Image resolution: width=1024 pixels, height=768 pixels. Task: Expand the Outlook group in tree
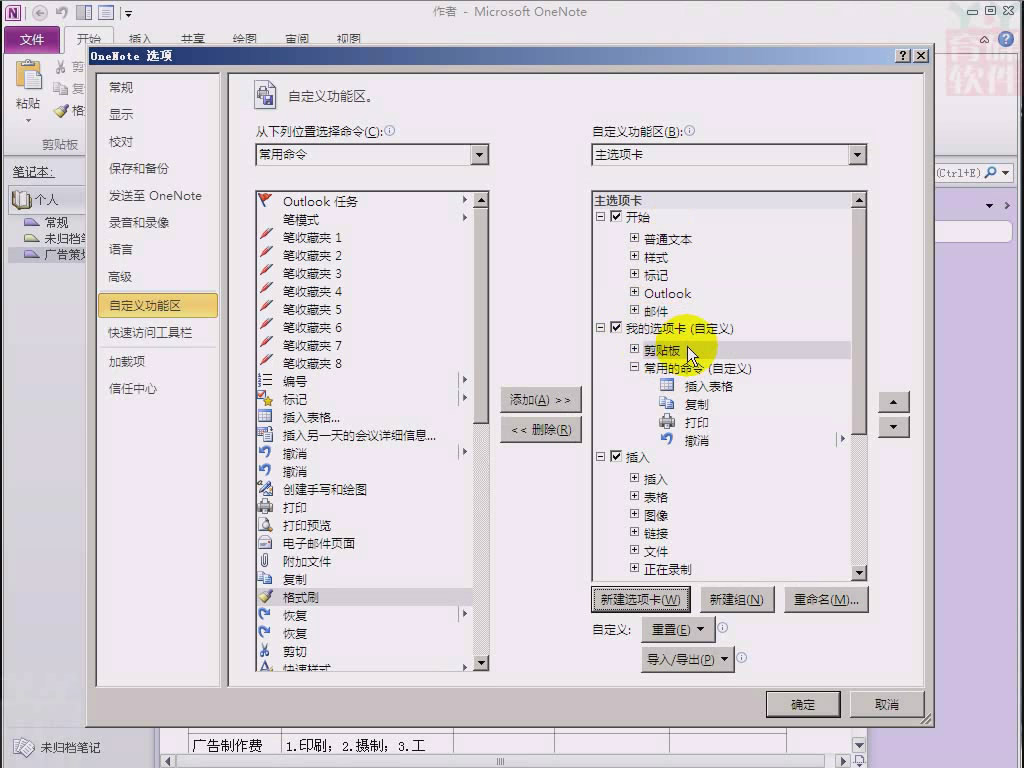coord(634,292)
